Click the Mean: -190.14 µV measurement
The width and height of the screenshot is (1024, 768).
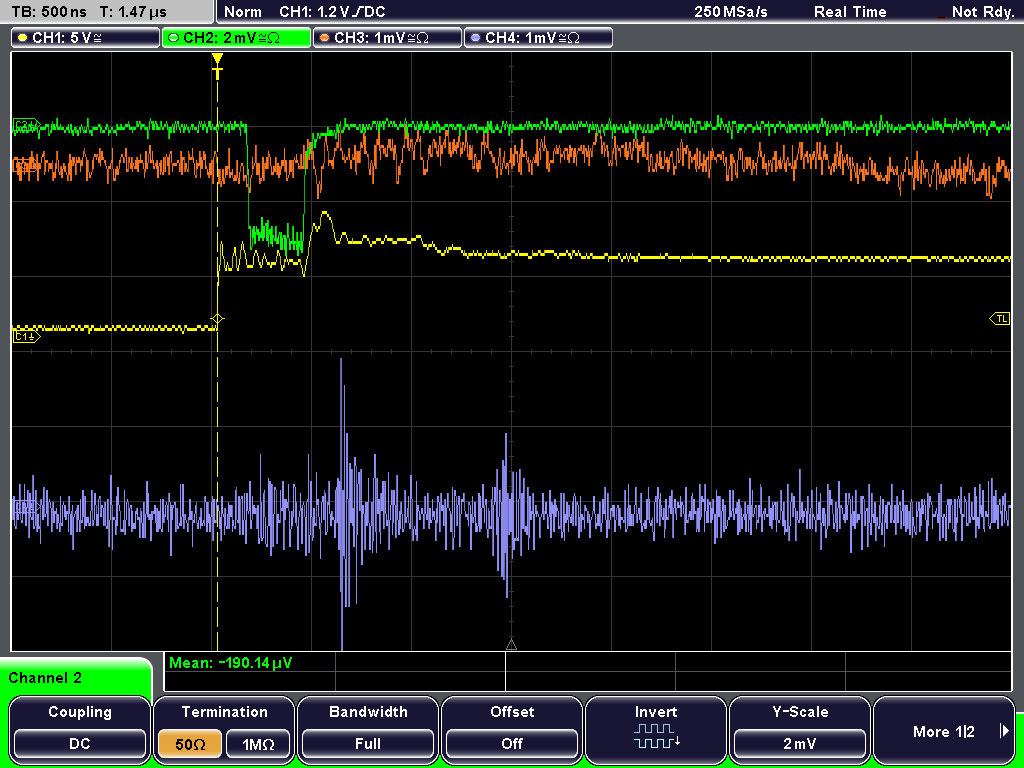231,663
